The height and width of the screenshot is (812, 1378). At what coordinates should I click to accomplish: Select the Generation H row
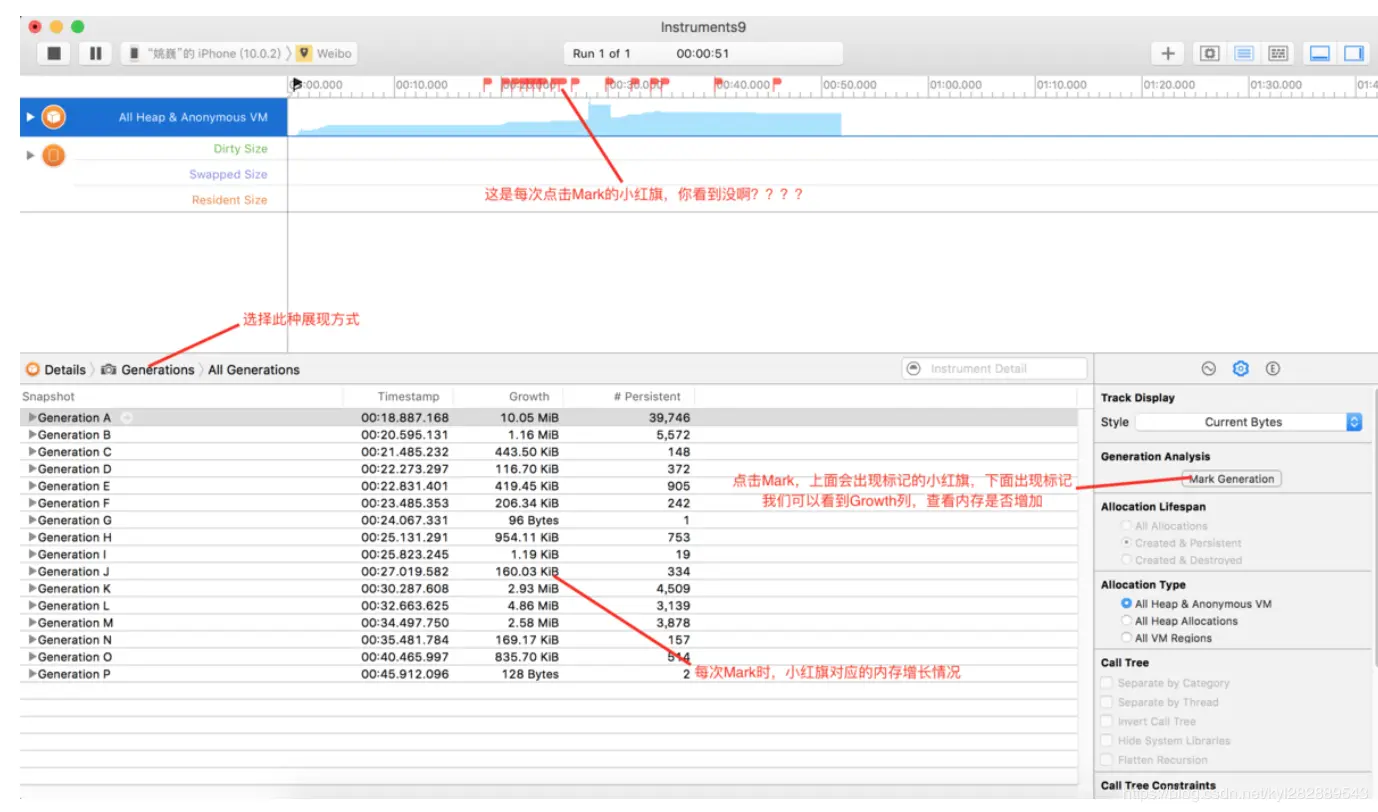(x=549, y=537)
